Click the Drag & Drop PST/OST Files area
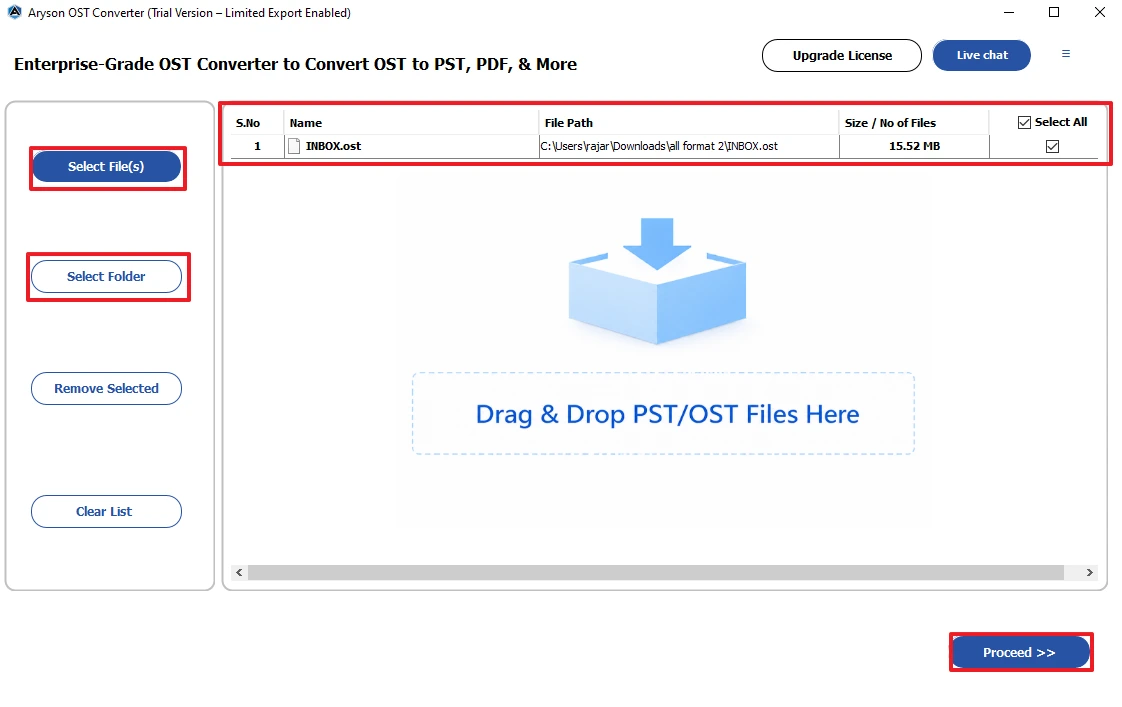This screenshot has height=707, width=1122. 663,414
